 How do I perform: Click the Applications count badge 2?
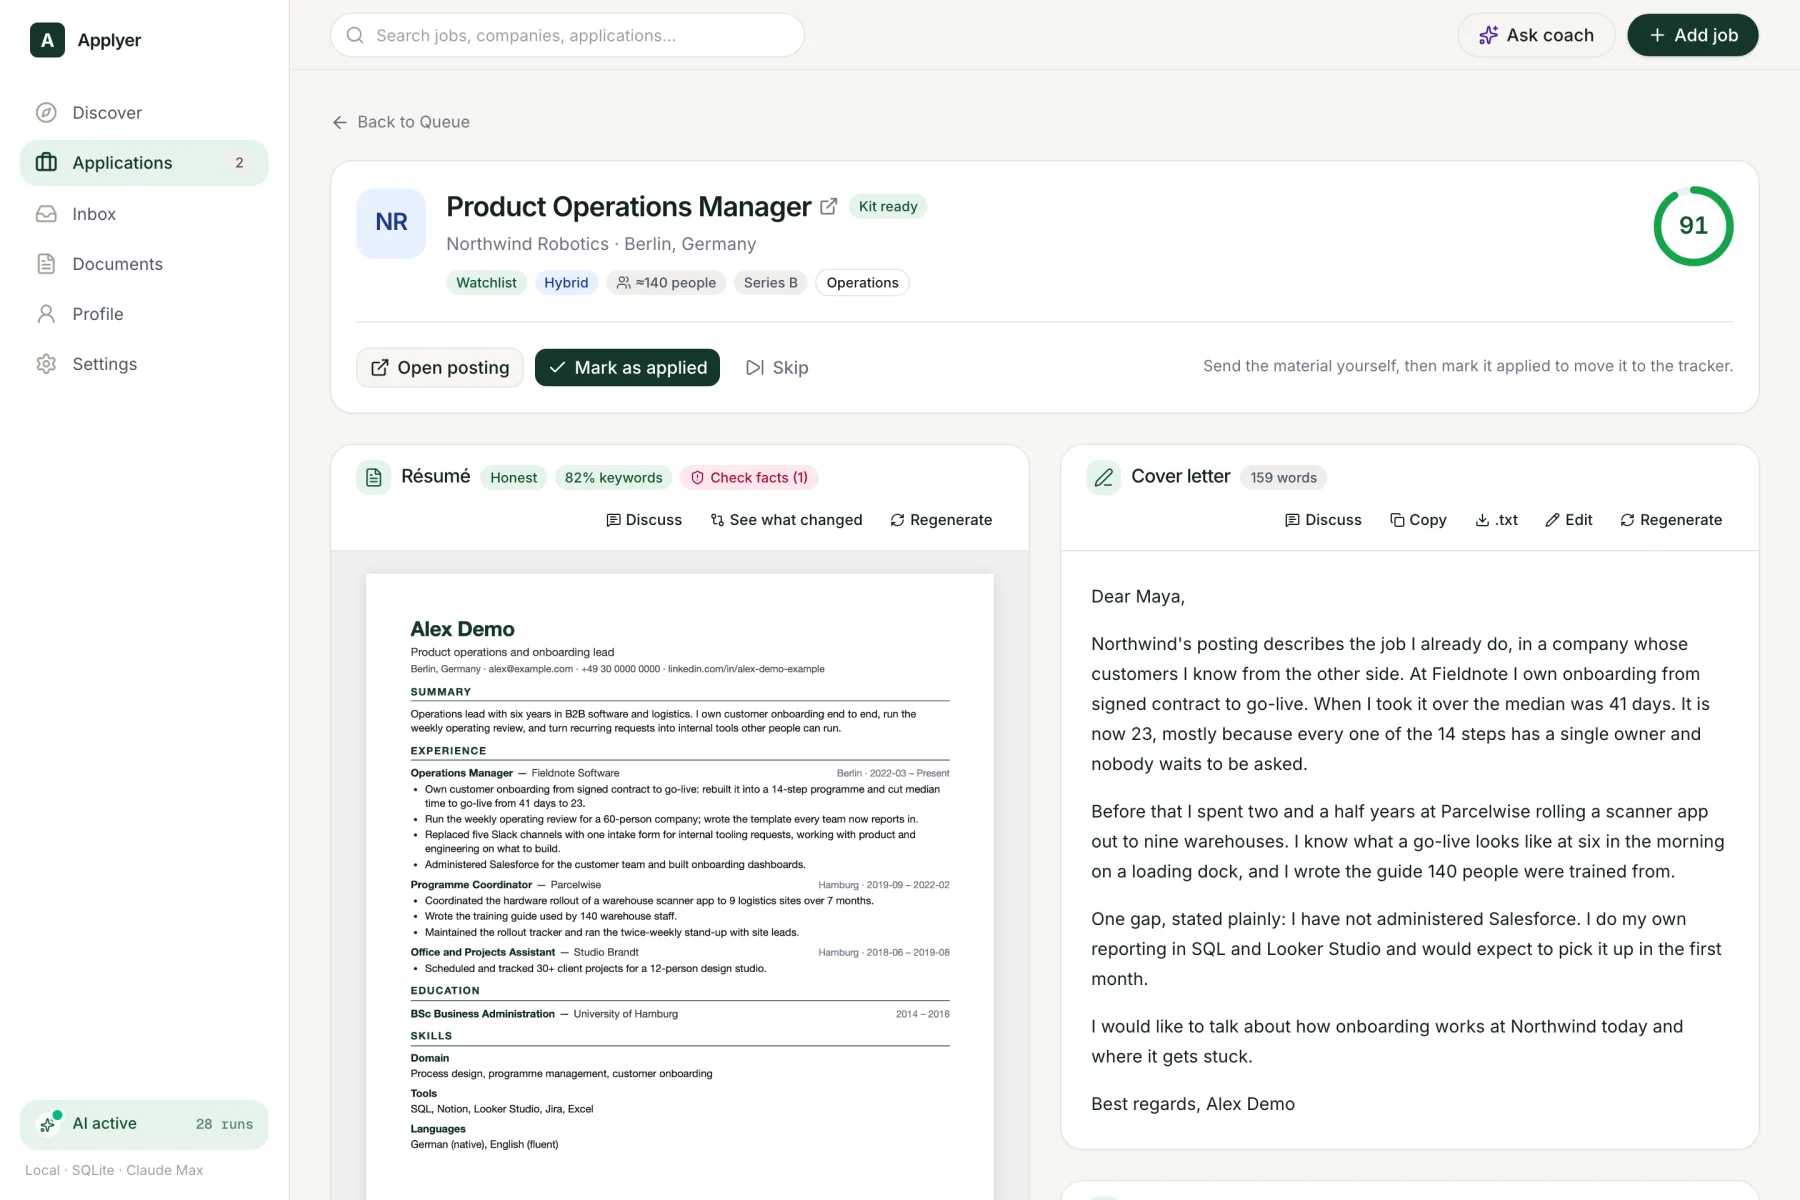pos(239,163)
